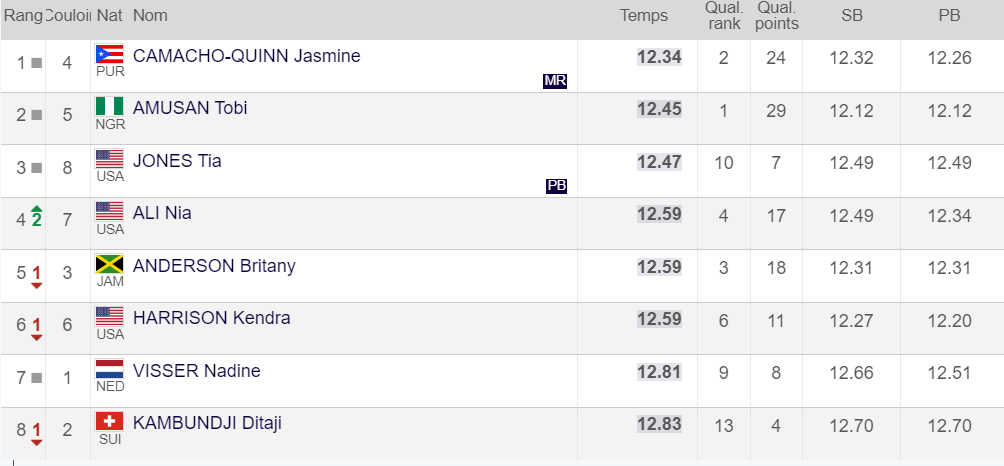Click the highlighted 12.34 winning time

click(659, 57)
